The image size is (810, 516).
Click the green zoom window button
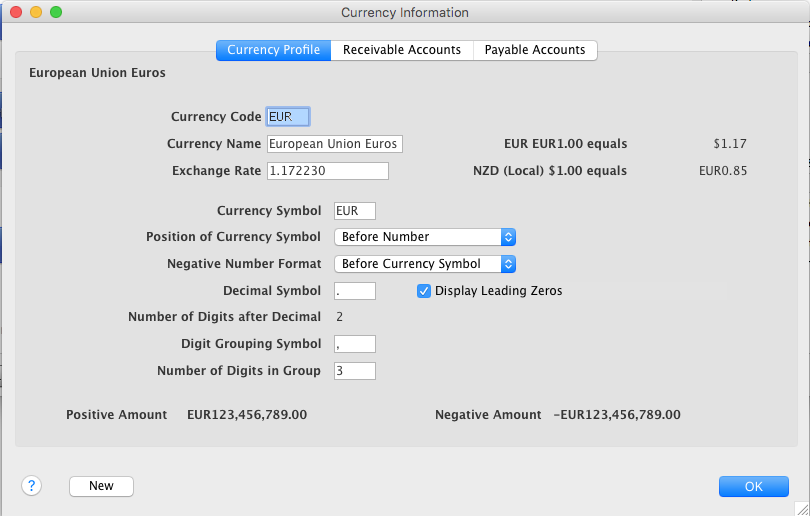[x=55, y=13]
